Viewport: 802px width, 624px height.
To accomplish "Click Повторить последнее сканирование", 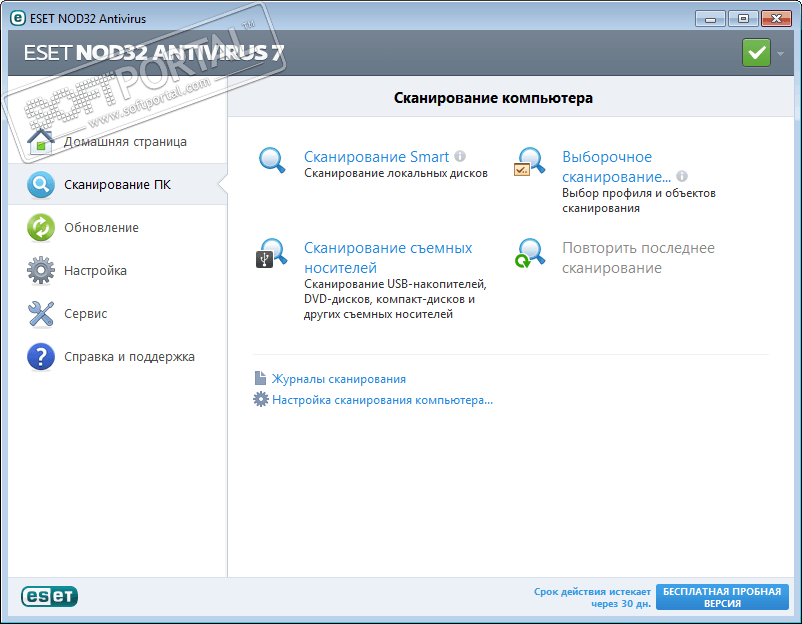I will click(x=638, y=258).
